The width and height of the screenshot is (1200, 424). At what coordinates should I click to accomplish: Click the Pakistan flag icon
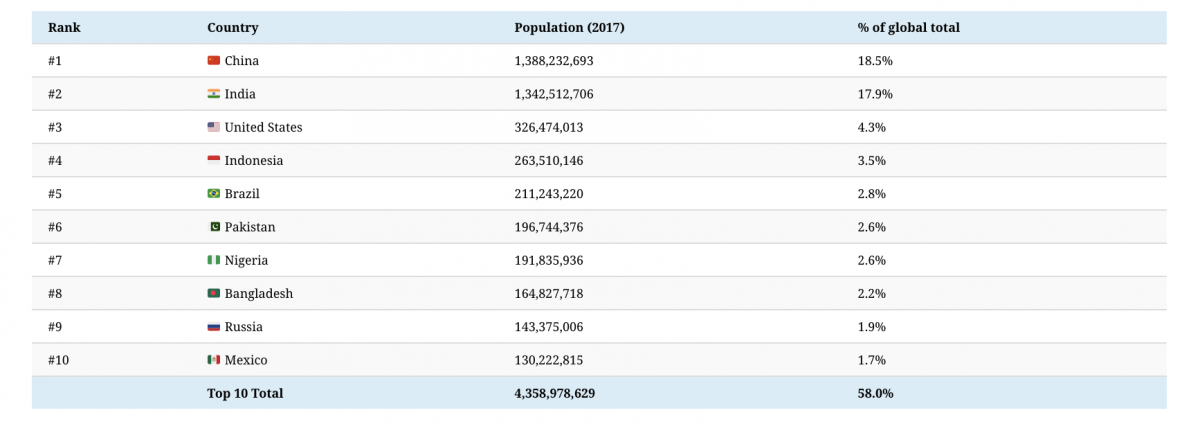coord(213,227)
